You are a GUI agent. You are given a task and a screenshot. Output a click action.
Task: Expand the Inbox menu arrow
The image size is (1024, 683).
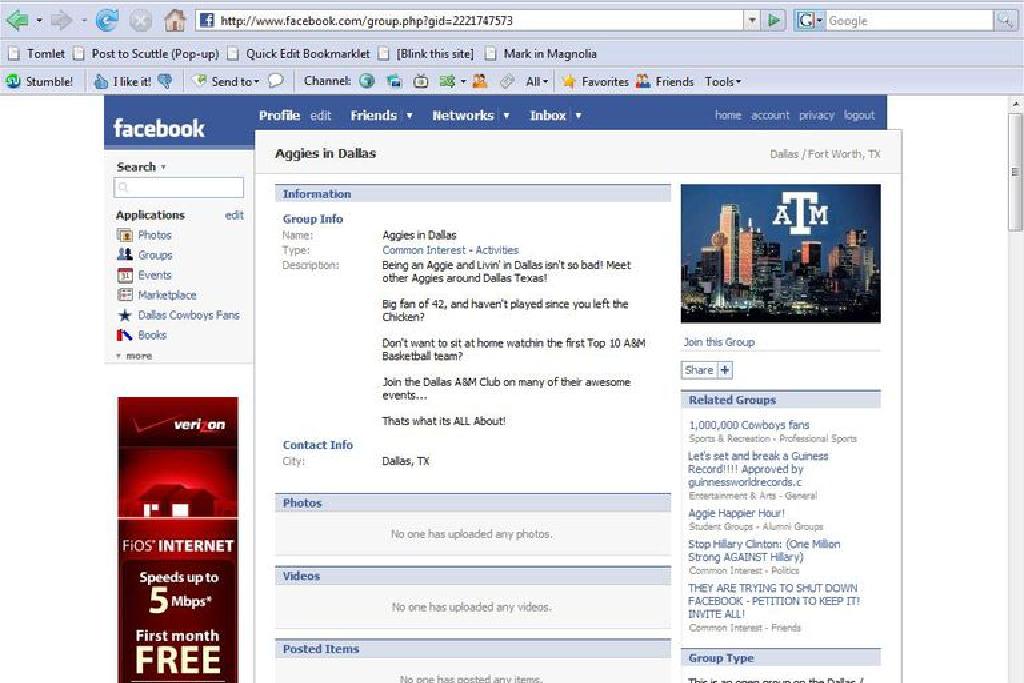[578, 116]
